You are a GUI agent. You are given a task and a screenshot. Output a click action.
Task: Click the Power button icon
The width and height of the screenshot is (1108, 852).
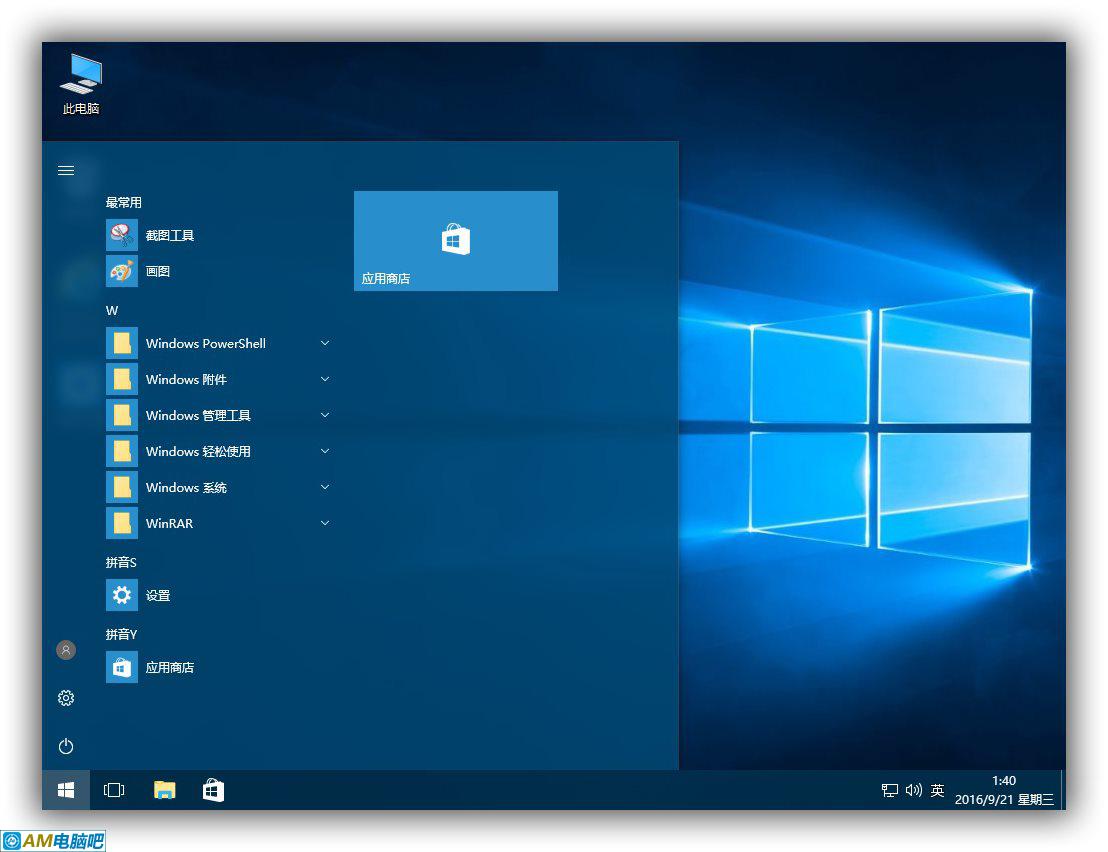click(x=66, y=746)
